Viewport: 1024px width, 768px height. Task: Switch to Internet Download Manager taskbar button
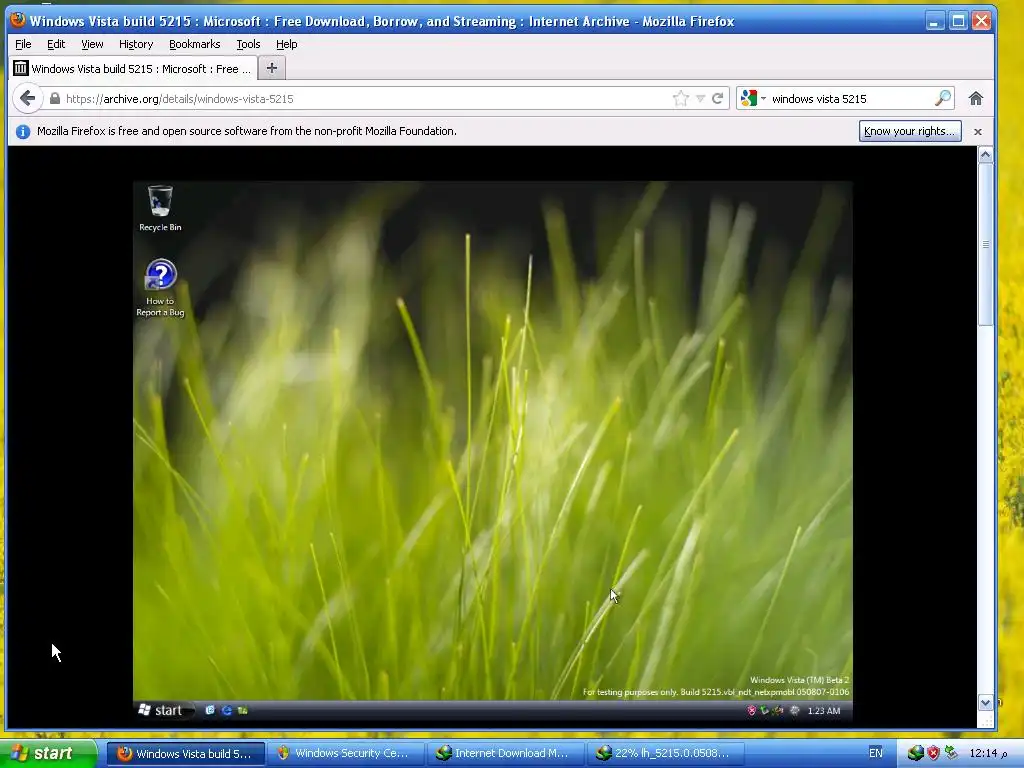[505, 754]
